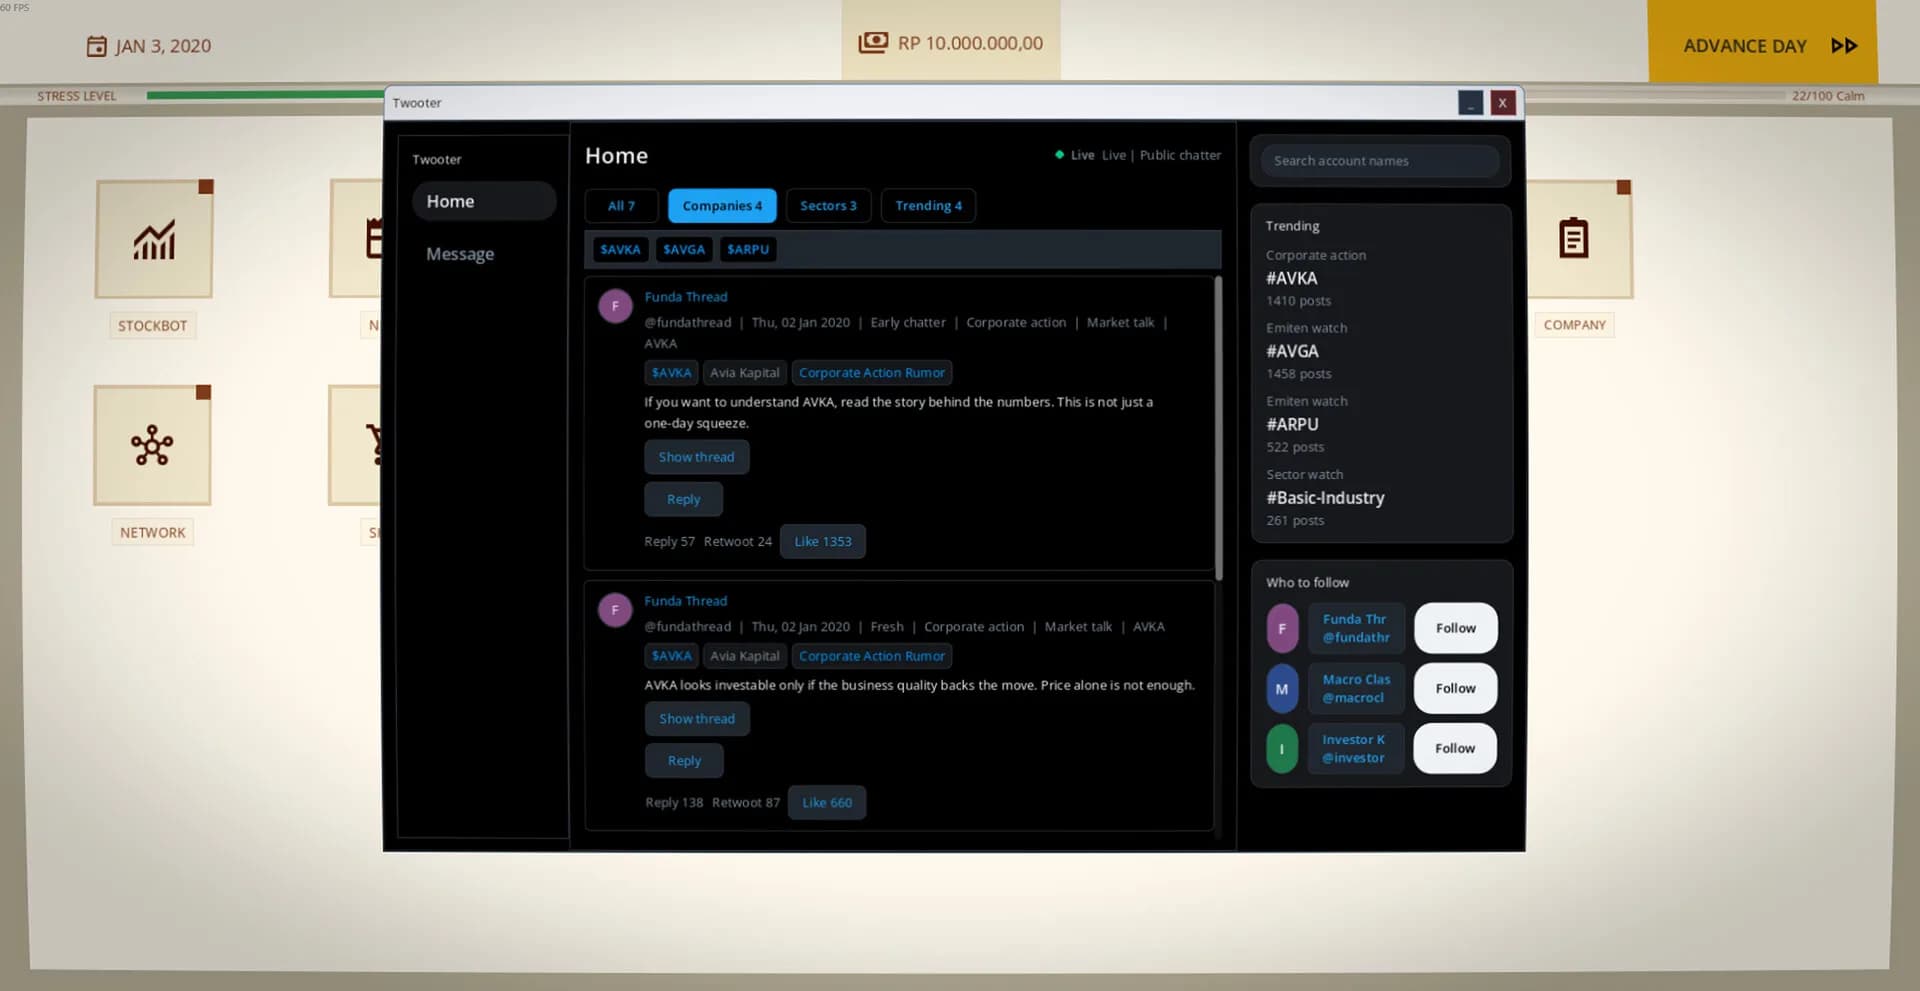
Task: Click the Advance Day button
Action: (1762, 42)
